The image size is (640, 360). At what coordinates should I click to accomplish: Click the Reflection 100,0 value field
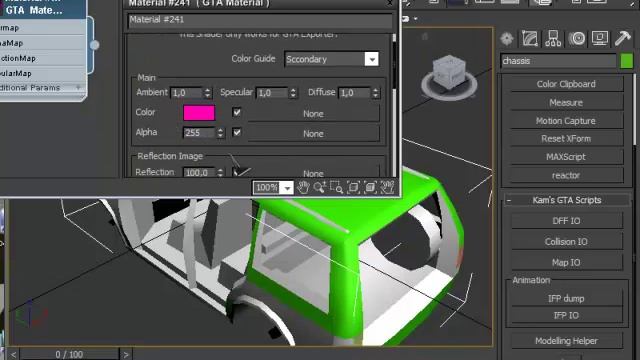coord(199,172)
